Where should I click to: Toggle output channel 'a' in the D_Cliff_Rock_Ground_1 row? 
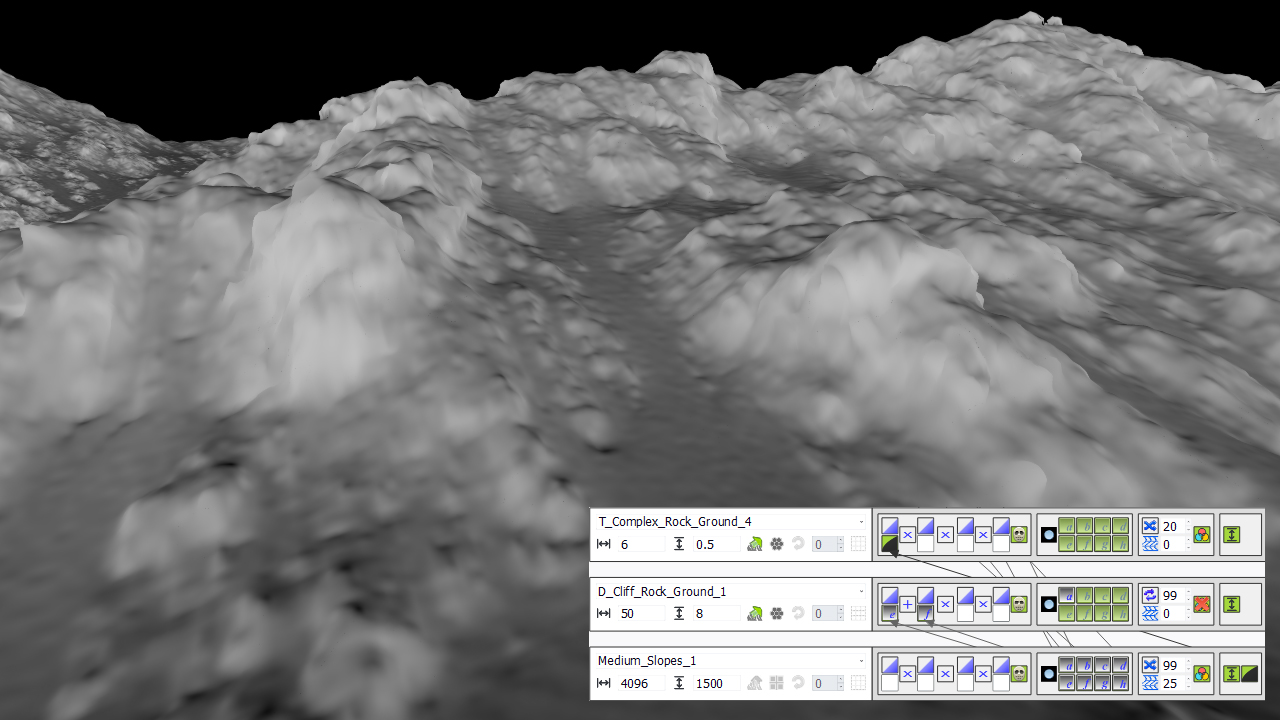(1067, 595)
